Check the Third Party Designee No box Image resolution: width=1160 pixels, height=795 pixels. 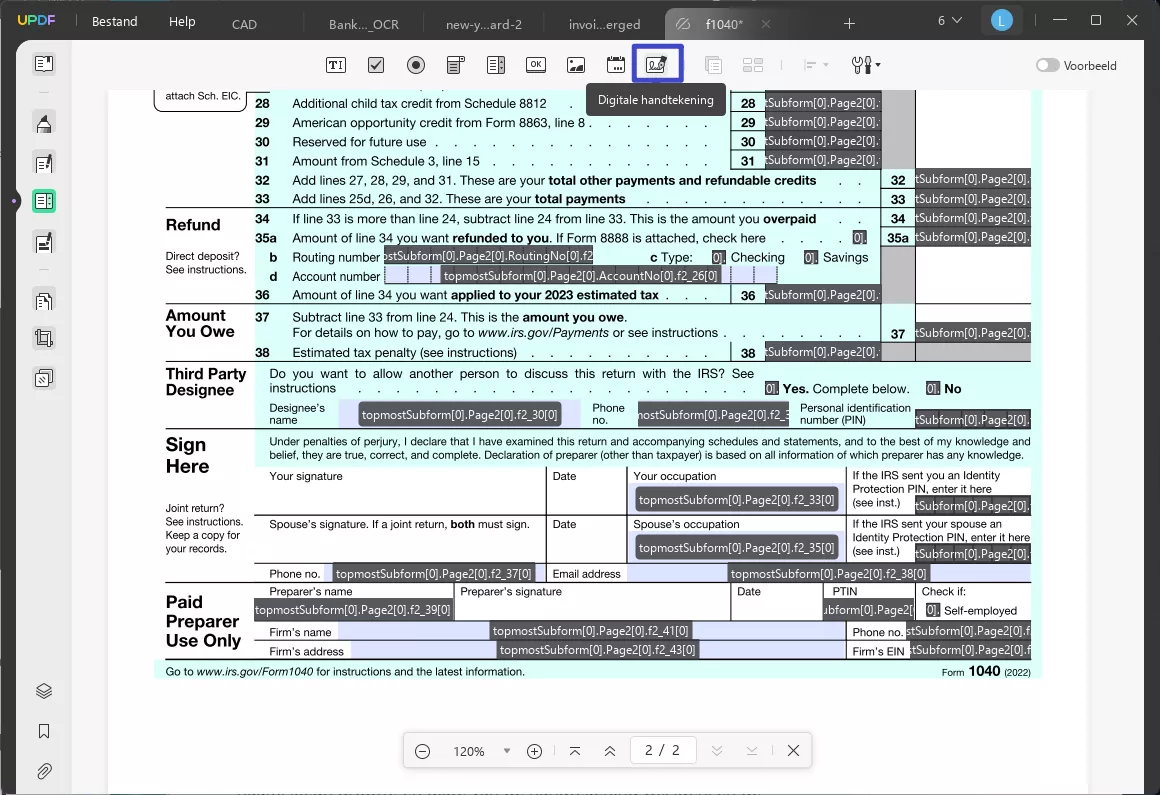tap(933, 388)
